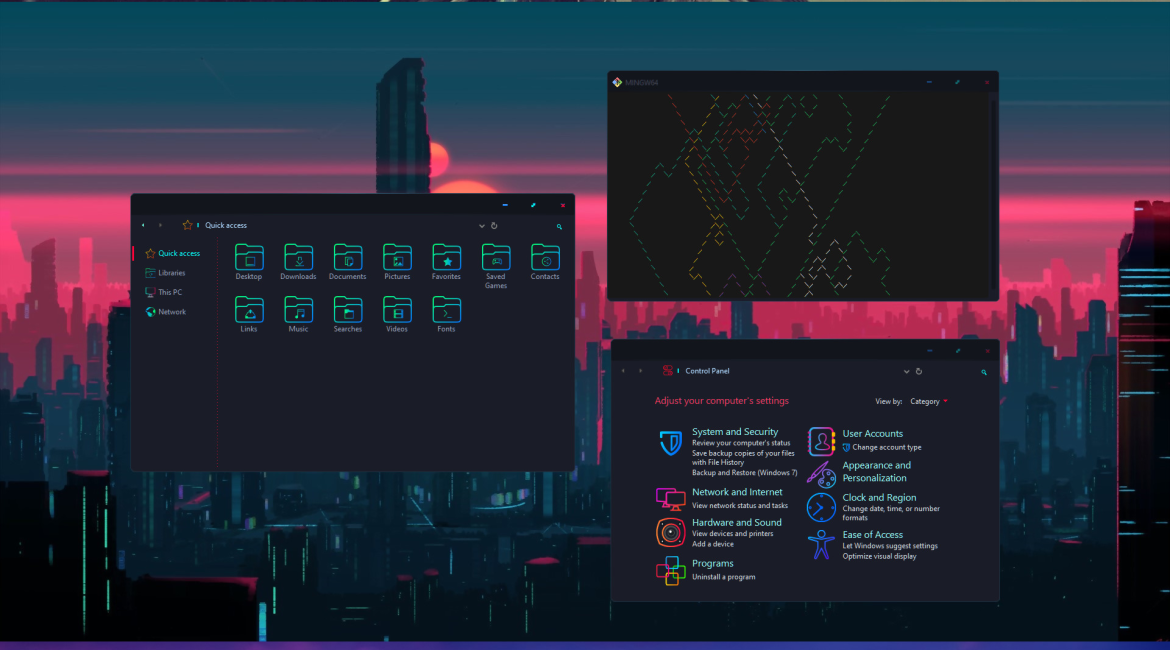Image resolution: width=1170 pixels, height=650 pixels.
Task: Open the Music folder
Action: pos(298,310)
